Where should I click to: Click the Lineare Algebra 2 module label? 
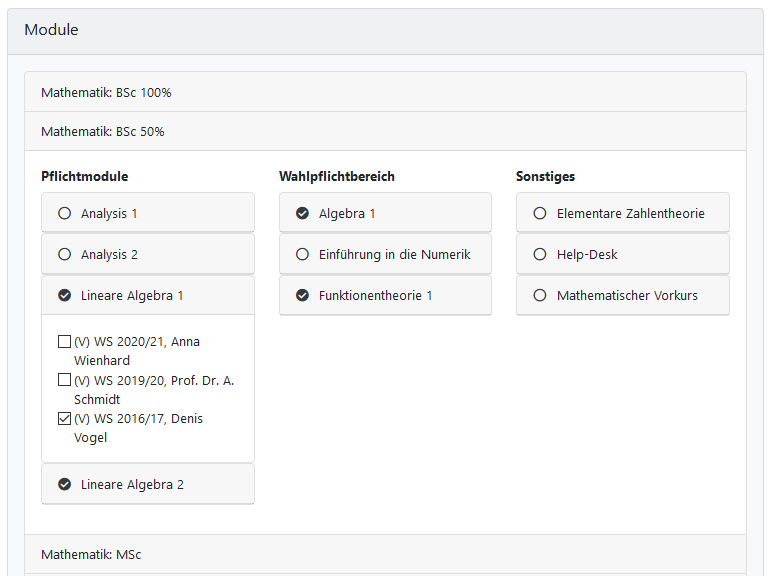pos(132,484)
